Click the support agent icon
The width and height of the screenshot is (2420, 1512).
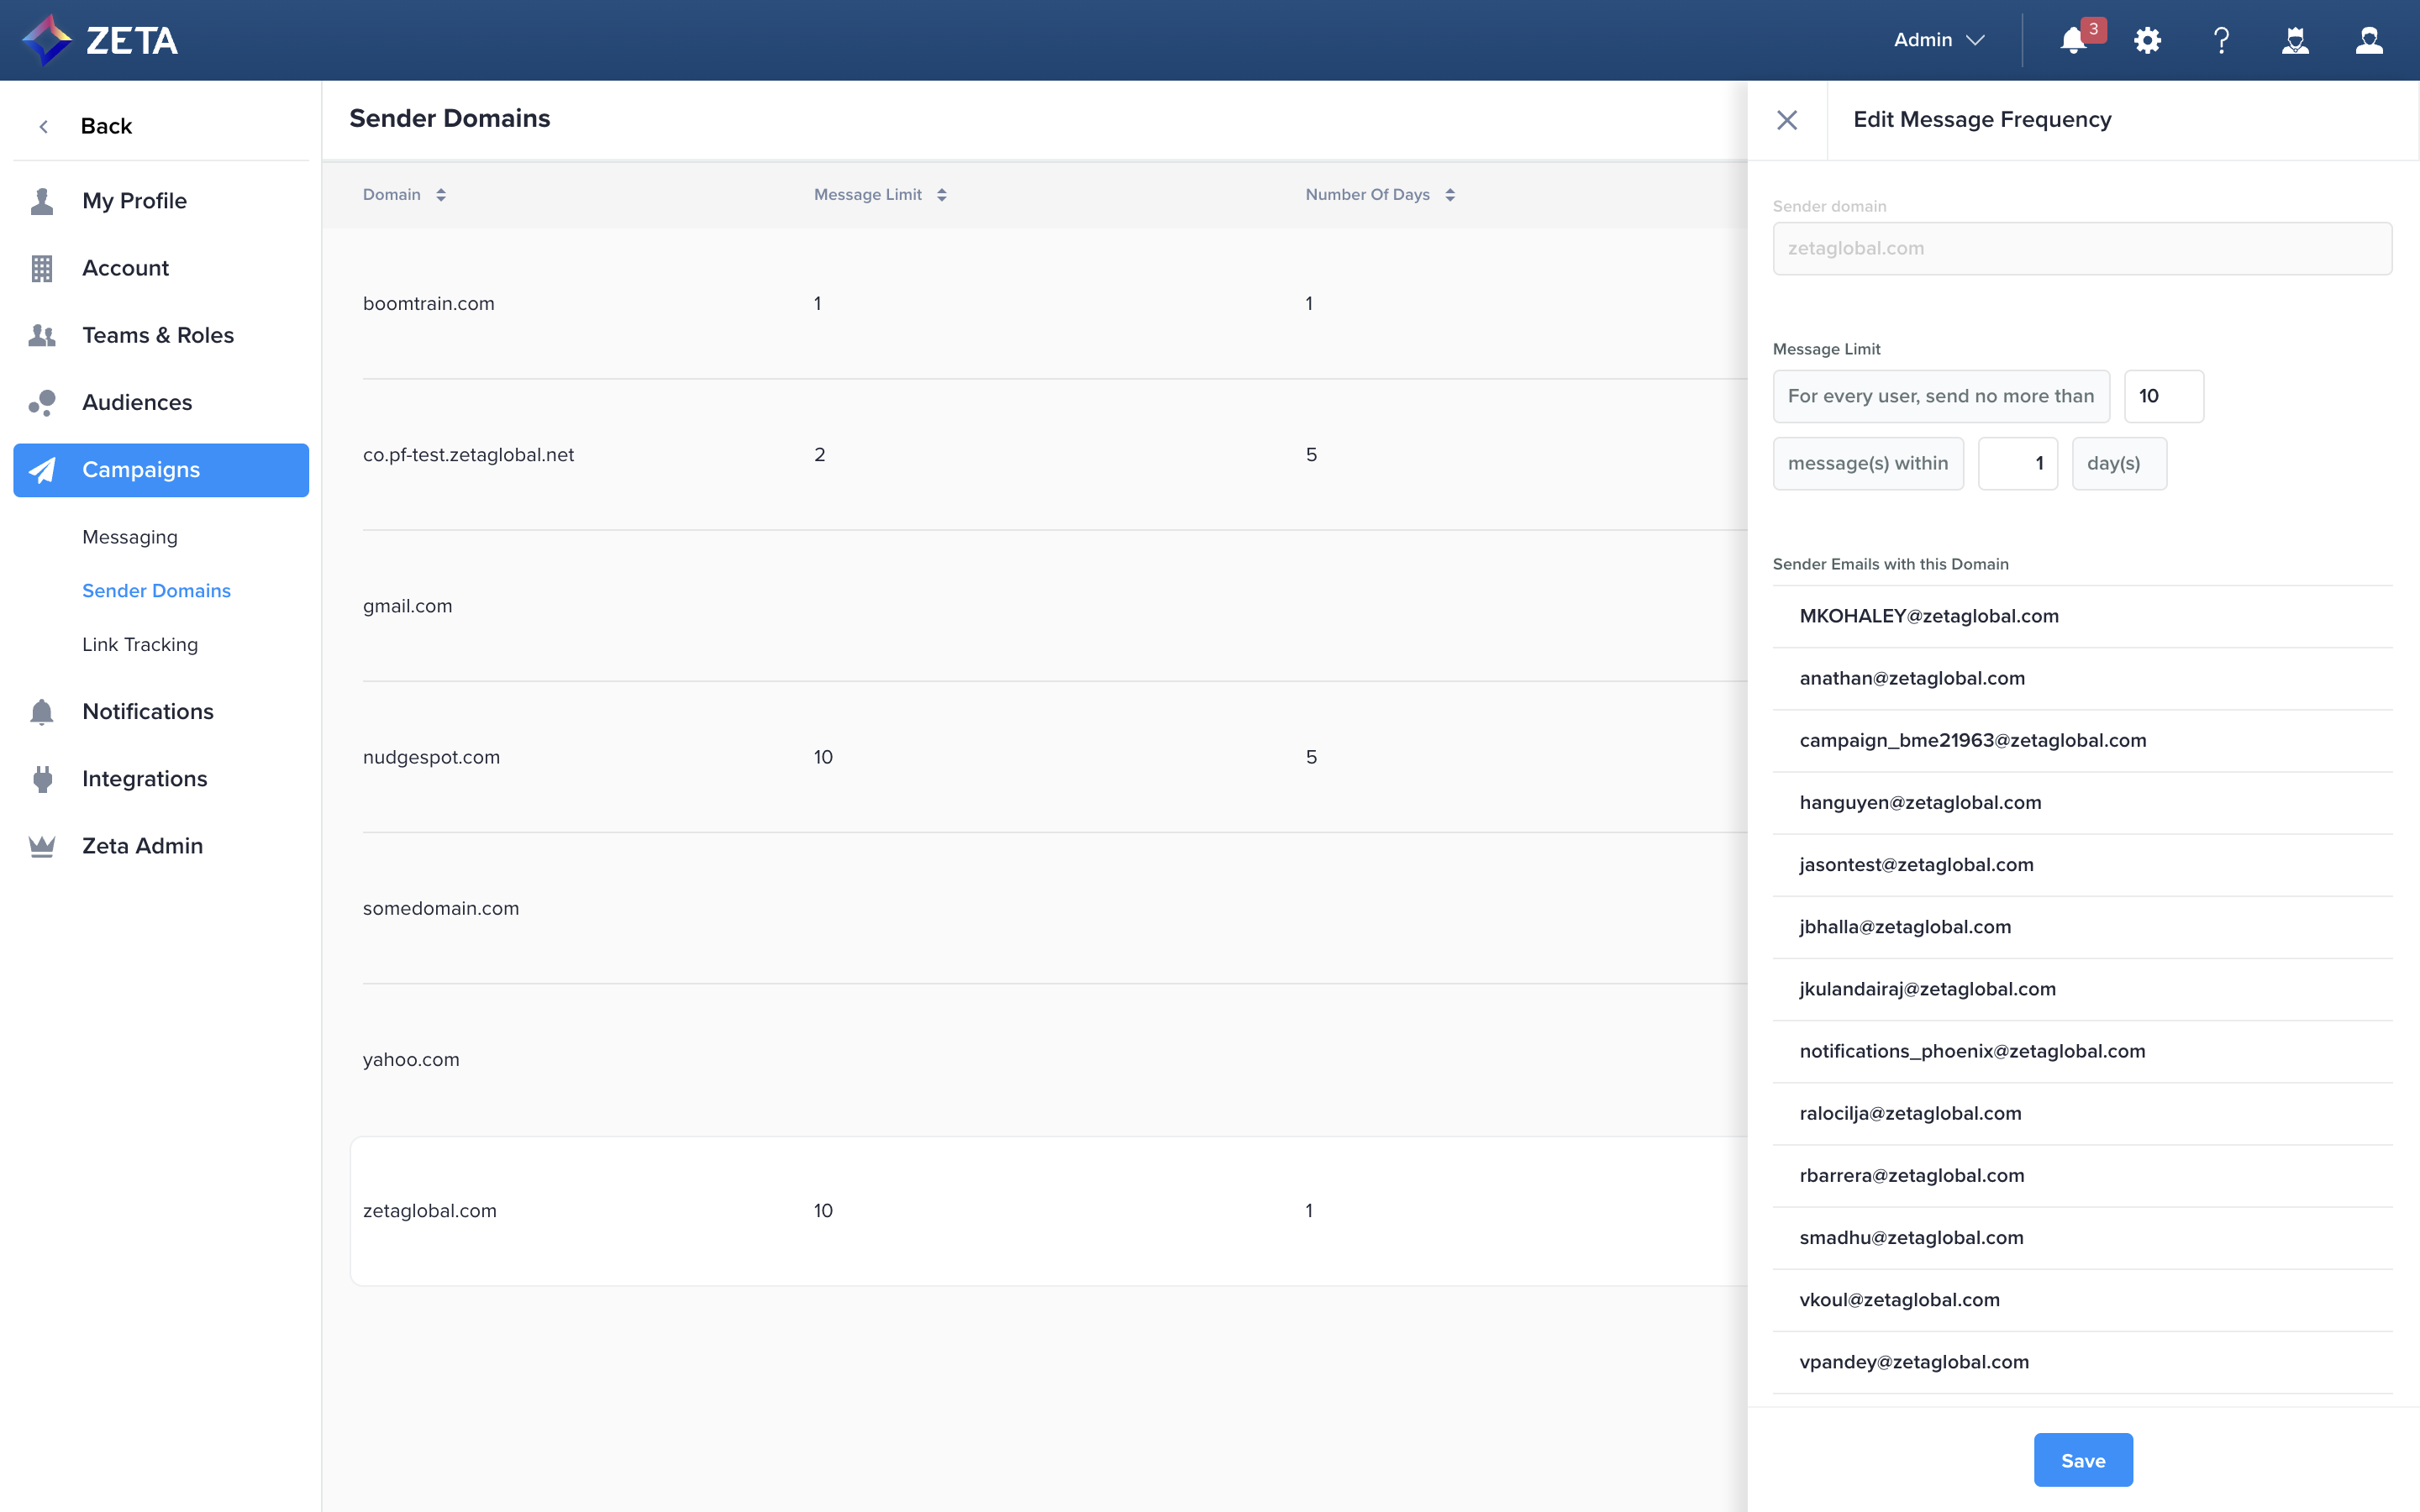[x=2295, y=40]
